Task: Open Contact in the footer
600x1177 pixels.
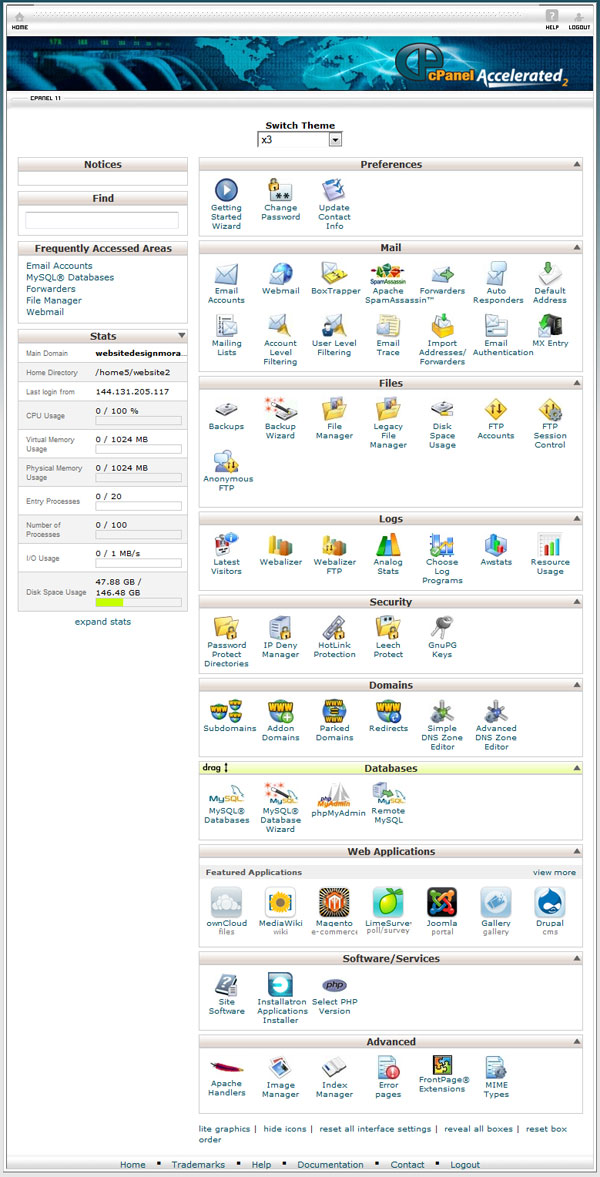Action: [x=407, y=1164]
